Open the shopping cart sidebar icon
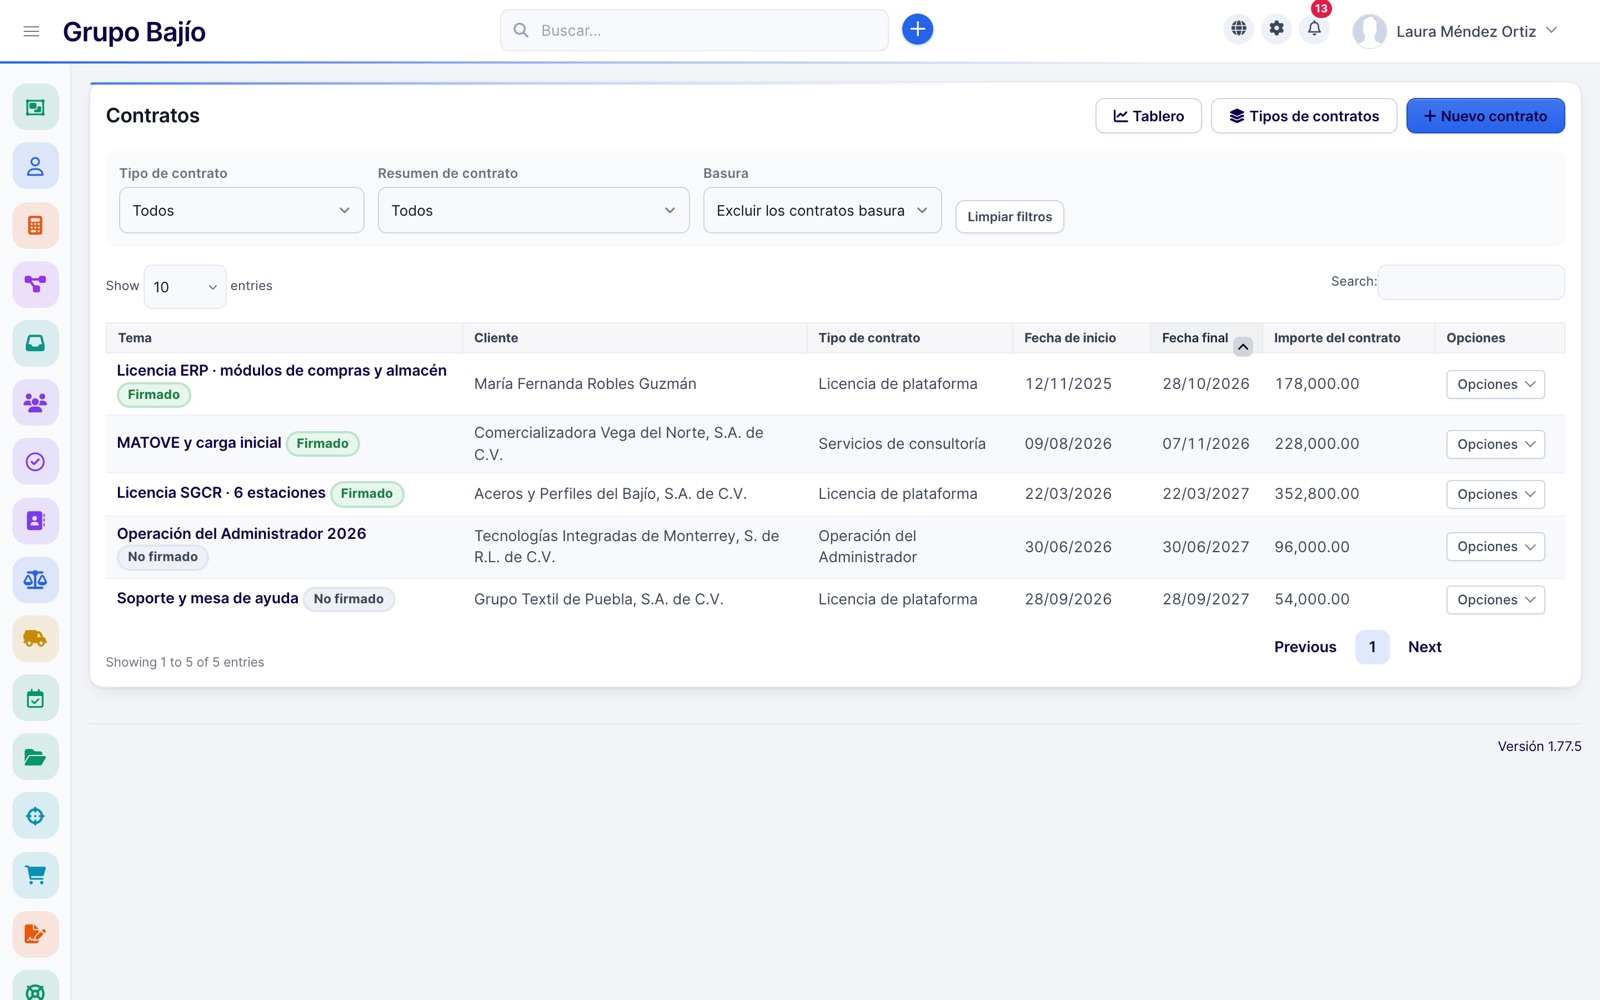The image size is (1600, 1000). click(x=35, y=875)
